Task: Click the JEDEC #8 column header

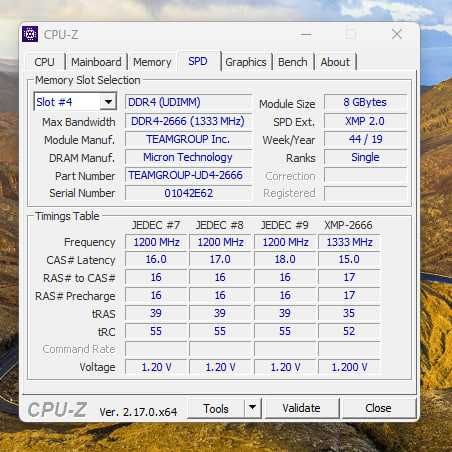Action: click(x=220, y=225)
